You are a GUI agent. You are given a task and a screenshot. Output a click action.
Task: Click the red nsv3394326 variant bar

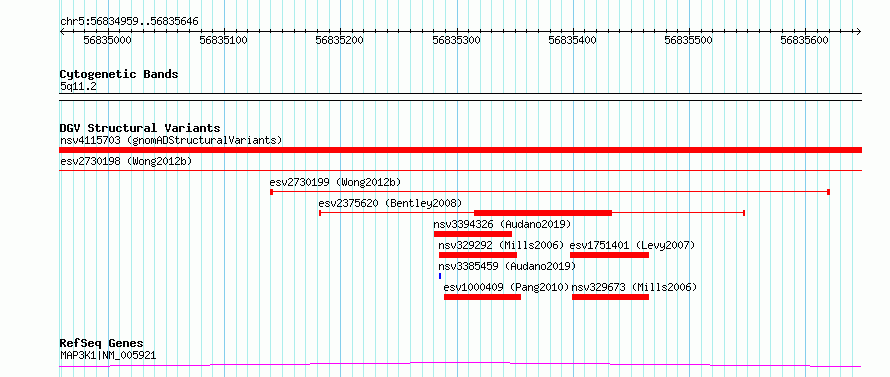[473, 234]
